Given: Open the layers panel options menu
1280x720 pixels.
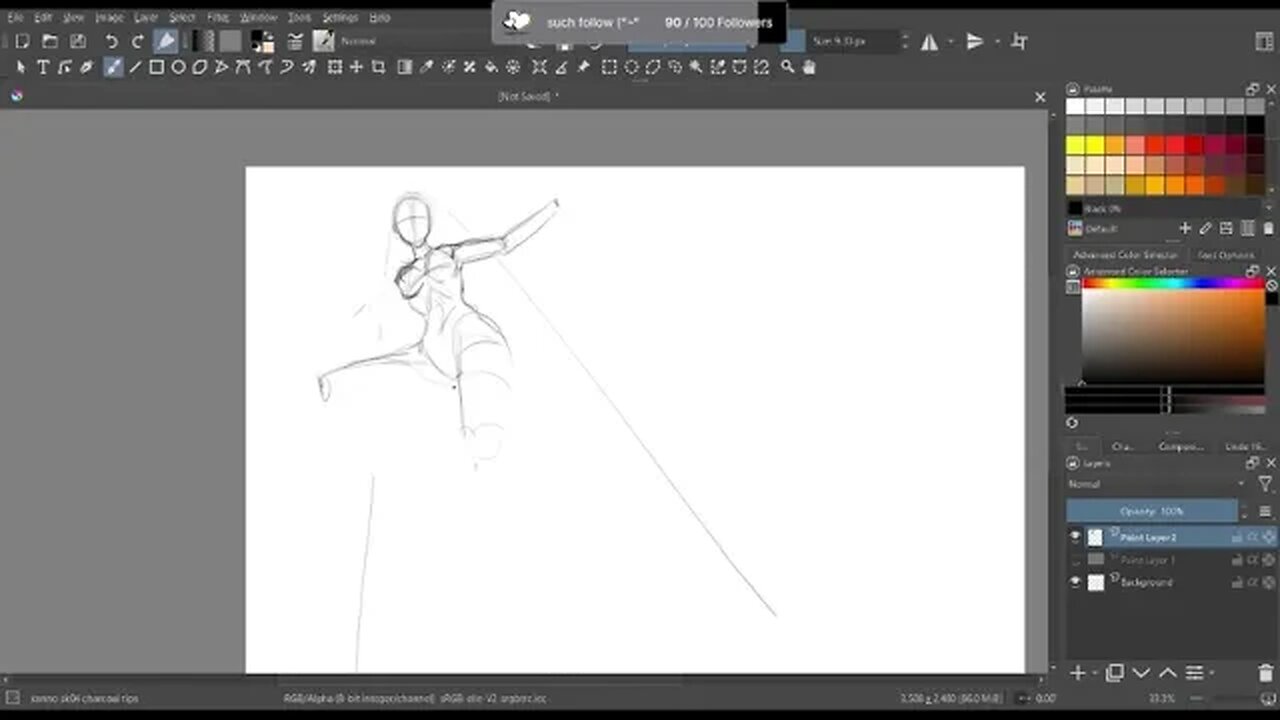Looking at the screenshot, I should click(1264, 511).
